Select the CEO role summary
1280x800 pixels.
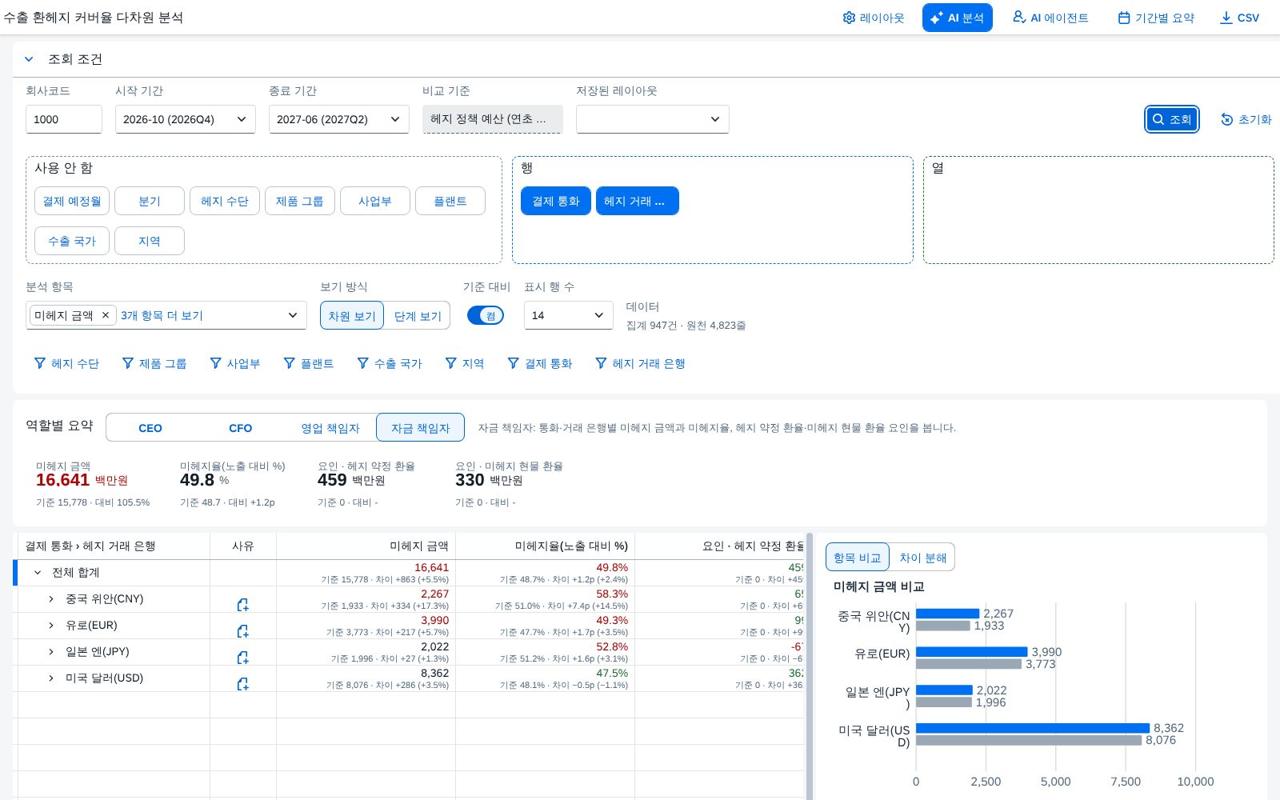tap(150, 428)
